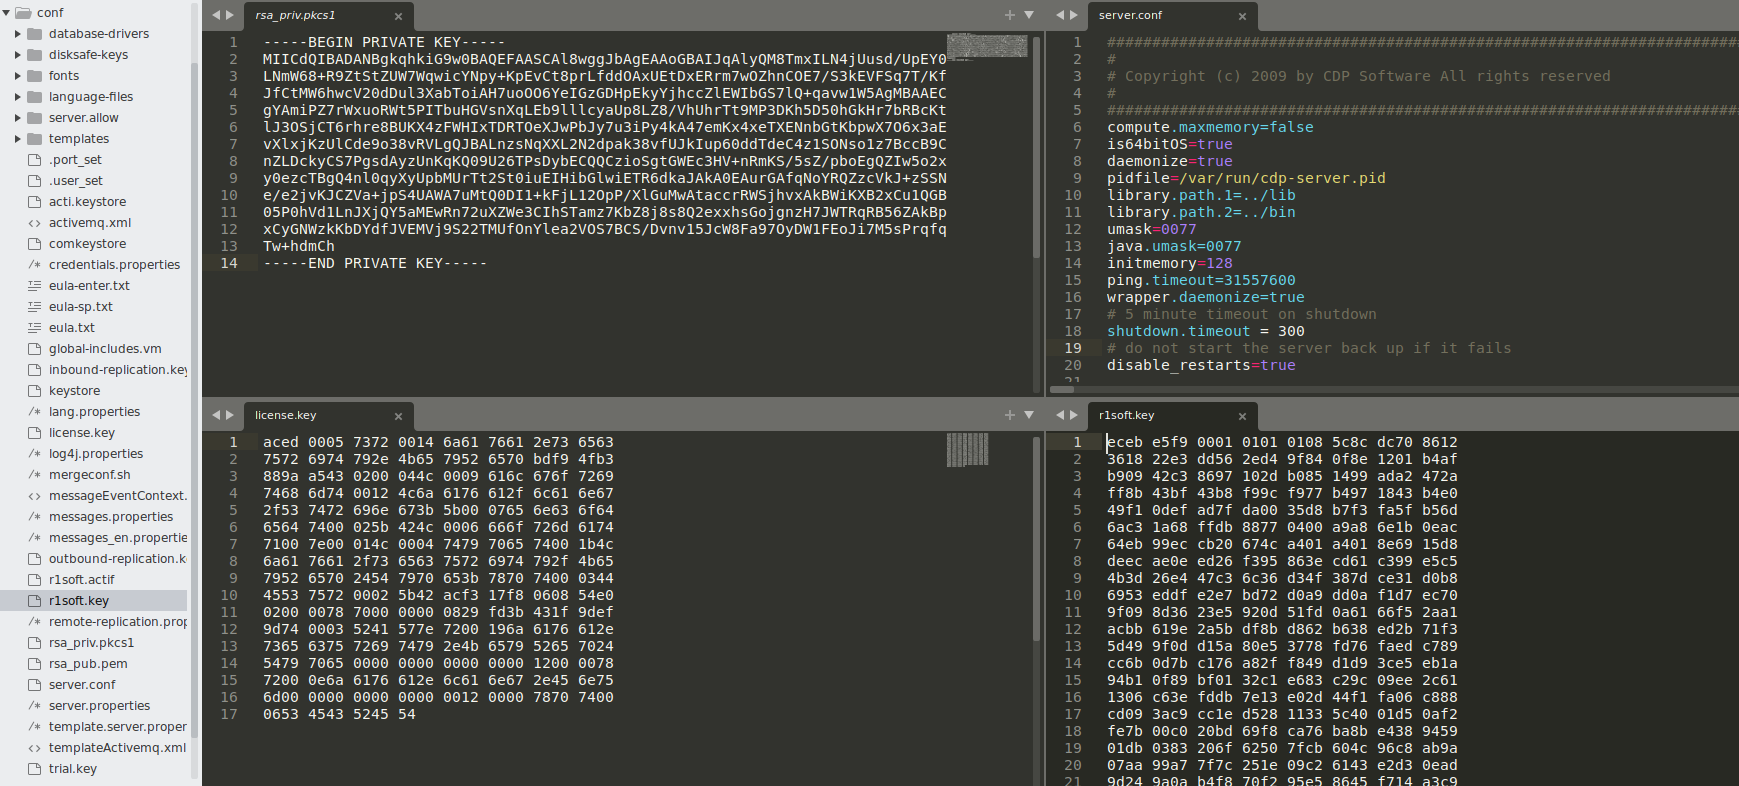Image resolution: width=1739 pixels, height=786 pixels.
Task: Expand the language-files folder arrow
Action: 17,97
